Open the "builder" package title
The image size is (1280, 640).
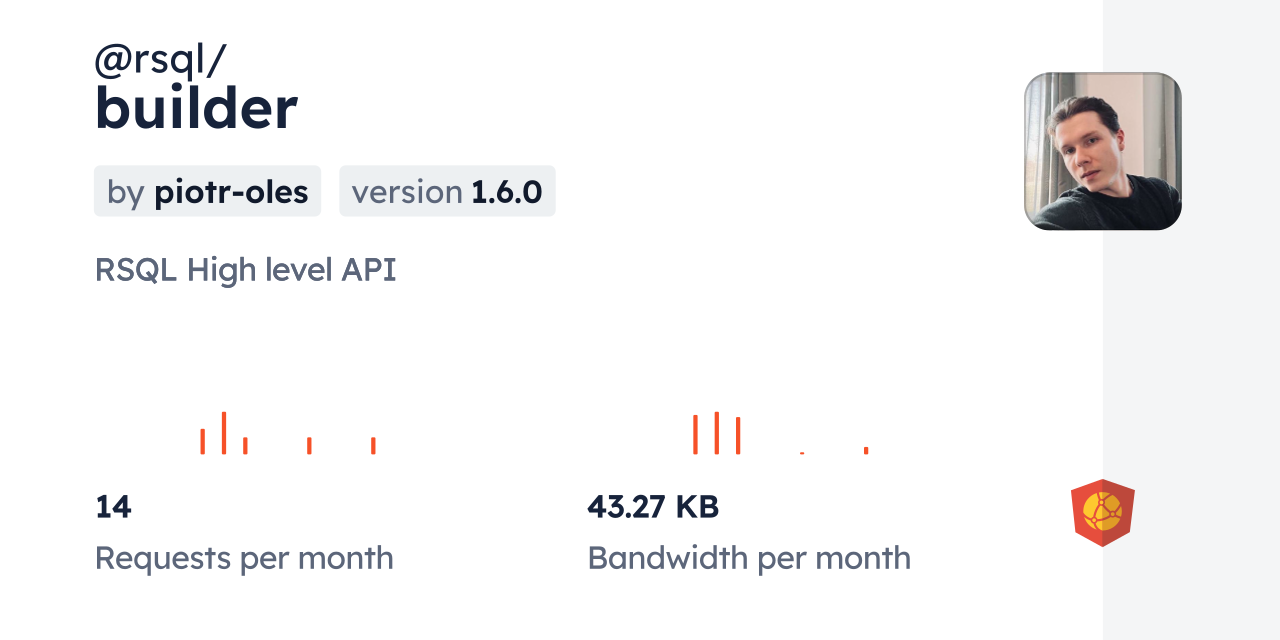[196, 108]
